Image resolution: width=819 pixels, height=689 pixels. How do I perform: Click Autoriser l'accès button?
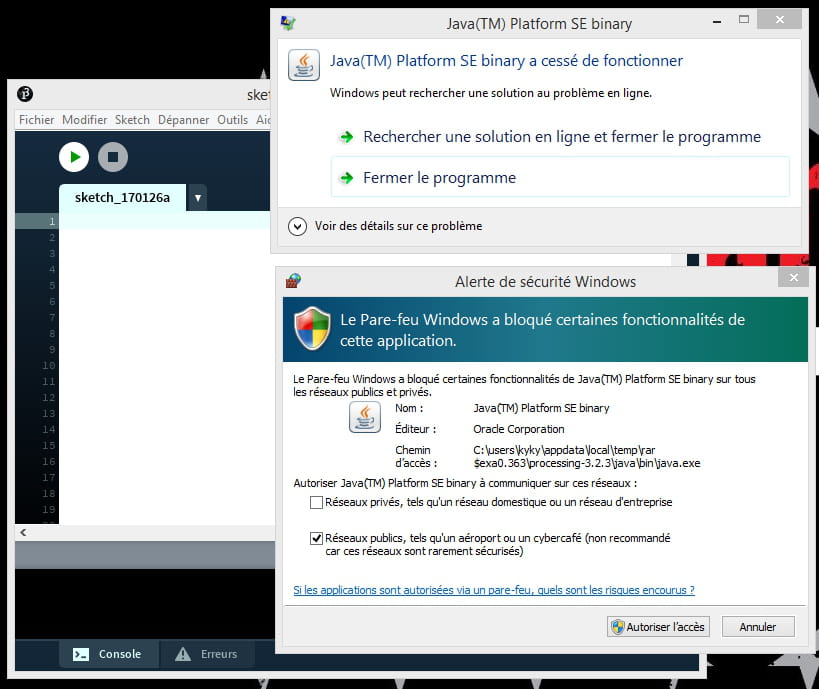click(658, 626)
